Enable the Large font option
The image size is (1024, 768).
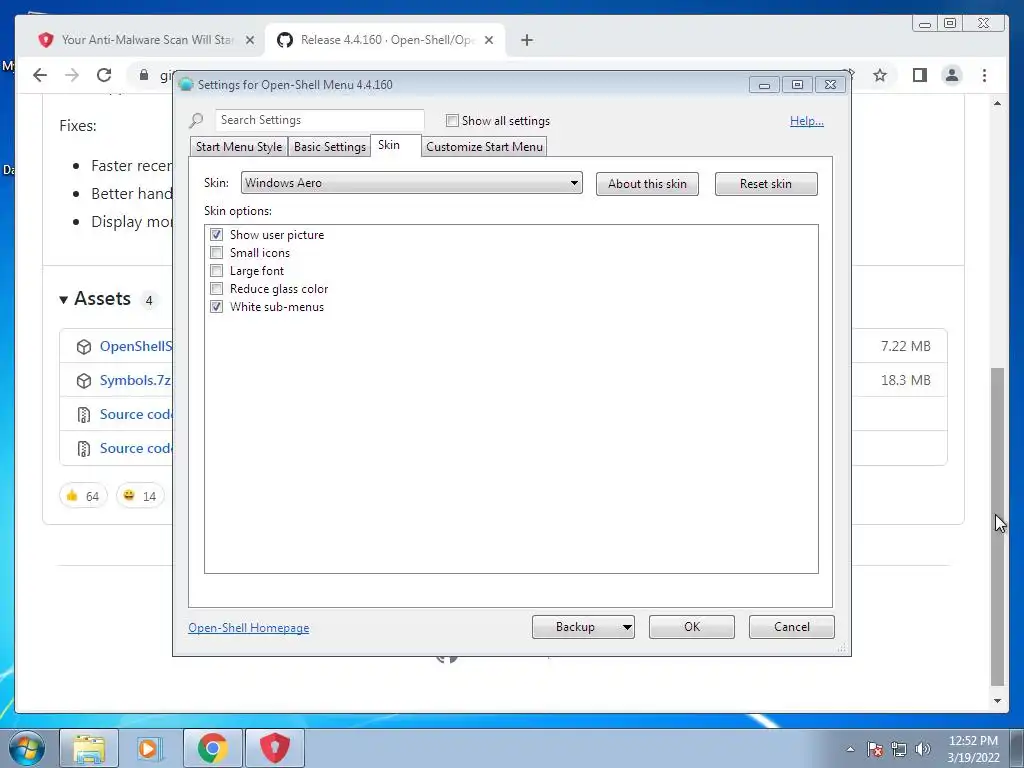click(216, 270)
